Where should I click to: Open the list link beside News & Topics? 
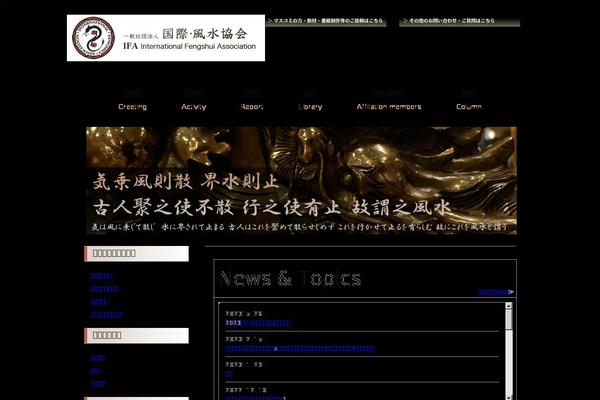click(x=496, y=292)
